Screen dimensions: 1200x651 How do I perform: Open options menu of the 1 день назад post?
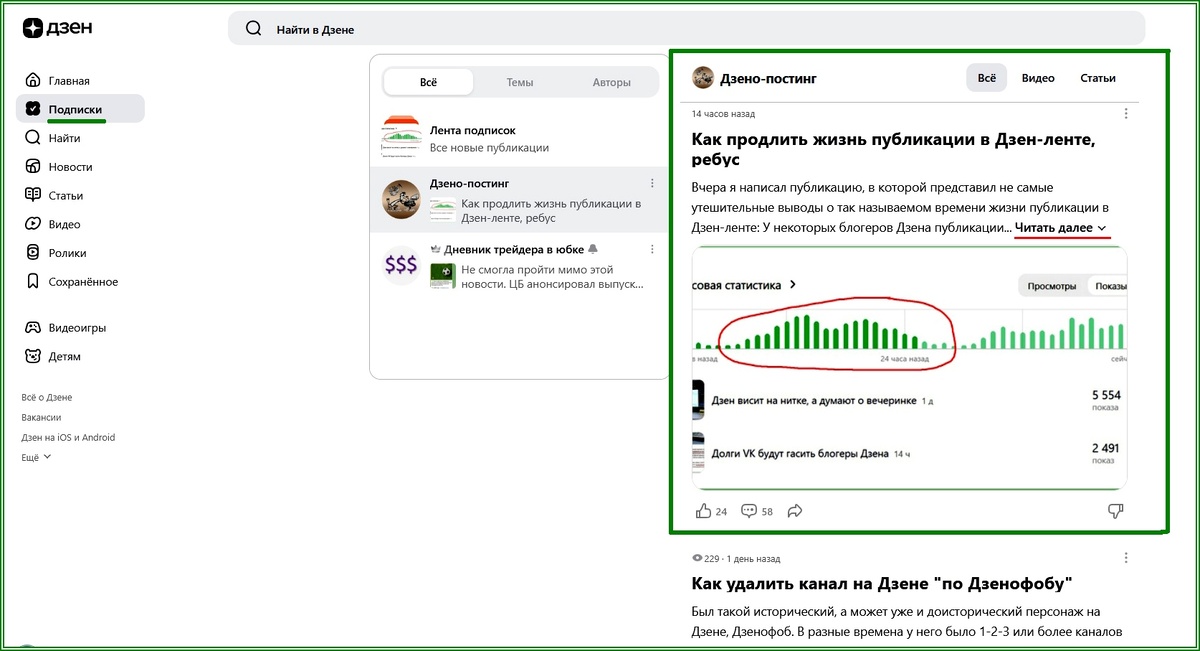(1127, 557)
